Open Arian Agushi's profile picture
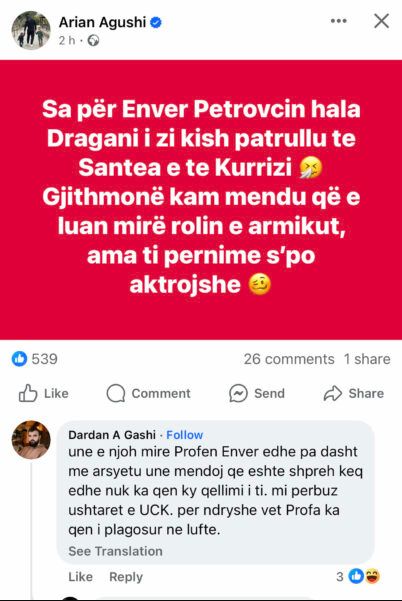402x601 pixels. 31,30
